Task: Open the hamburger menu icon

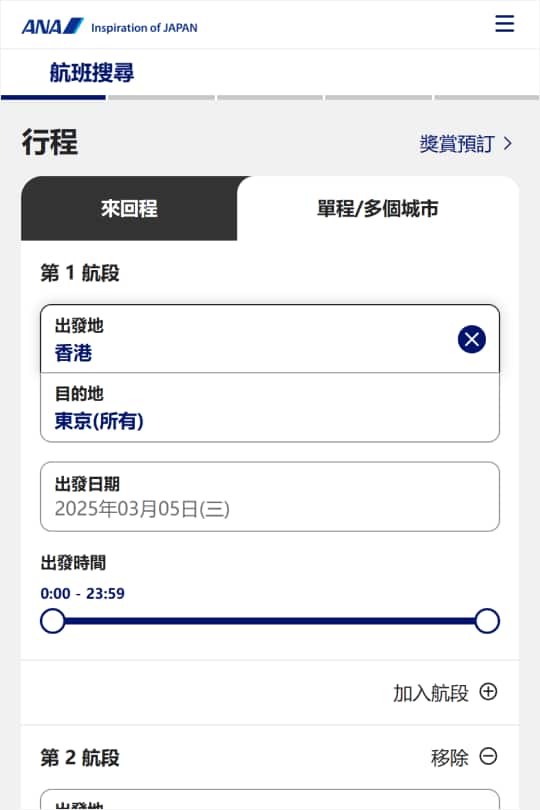Action: coord(504,24)
